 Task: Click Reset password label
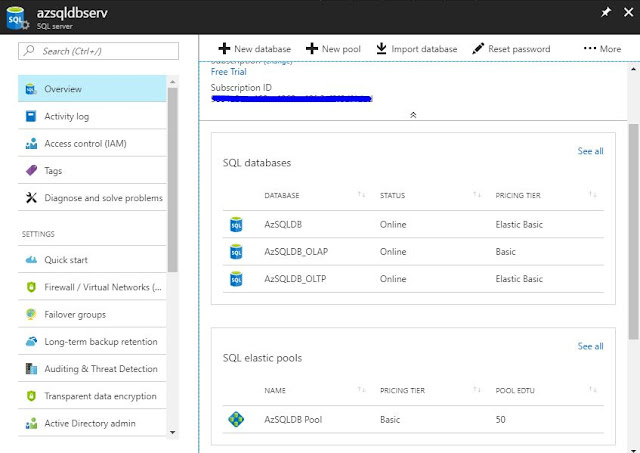(519, 49)
